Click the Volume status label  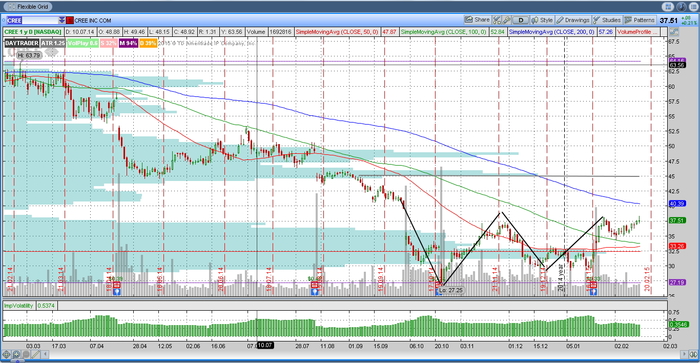pos(256,32)
